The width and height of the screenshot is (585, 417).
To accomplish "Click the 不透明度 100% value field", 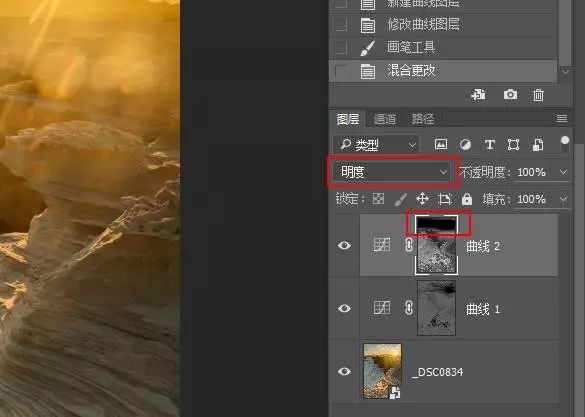I will pyautogui.click(x=531, y=172).
